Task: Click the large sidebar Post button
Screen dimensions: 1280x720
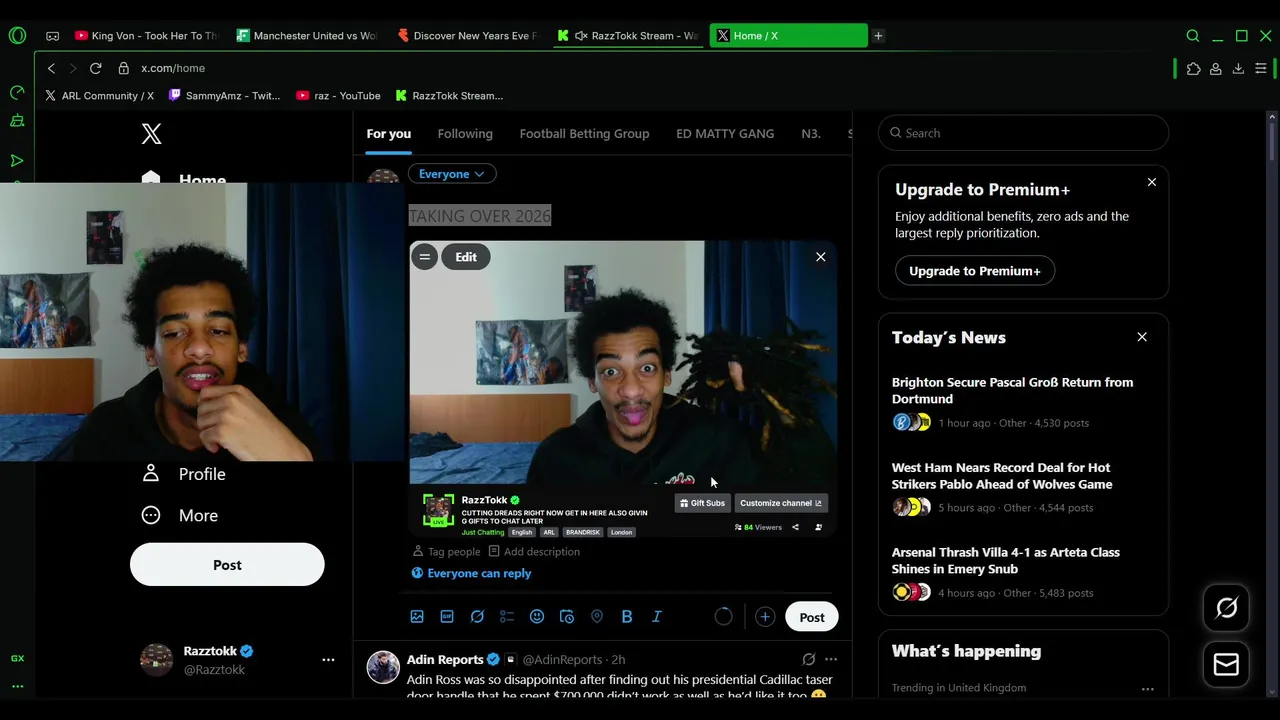Action: click(x=227, y=565)
